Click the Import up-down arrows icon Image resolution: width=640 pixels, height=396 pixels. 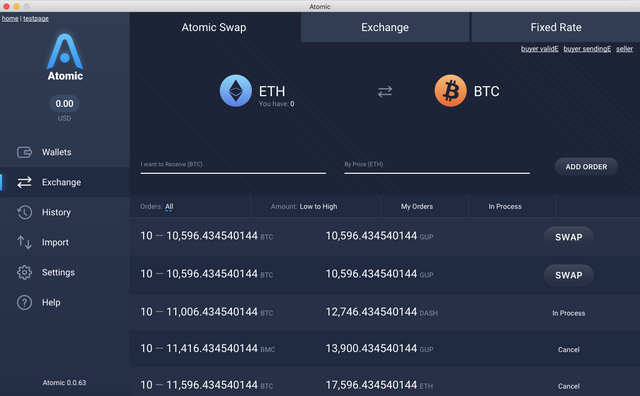(x=24, y=242)
